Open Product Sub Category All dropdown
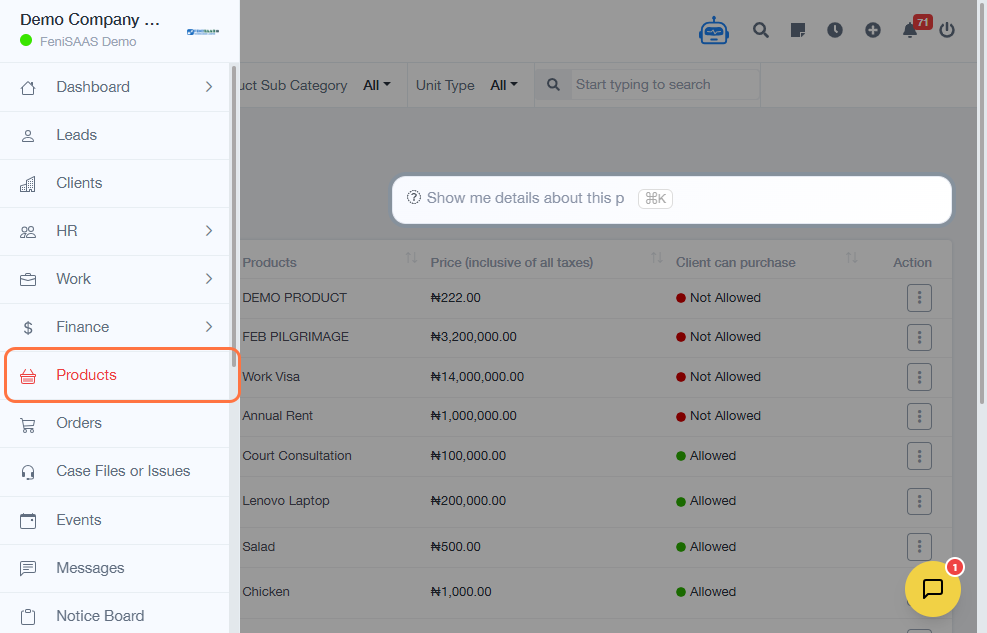This screenshot has height=633, width=987. pos(377,86)
